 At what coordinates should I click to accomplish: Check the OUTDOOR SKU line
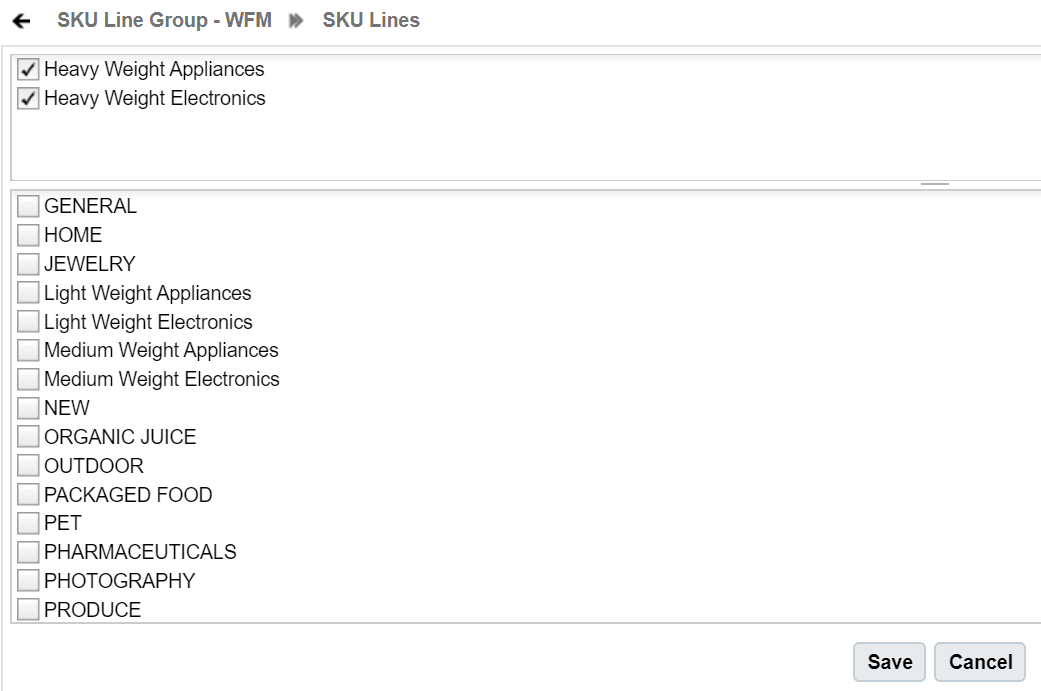[28, 465]
